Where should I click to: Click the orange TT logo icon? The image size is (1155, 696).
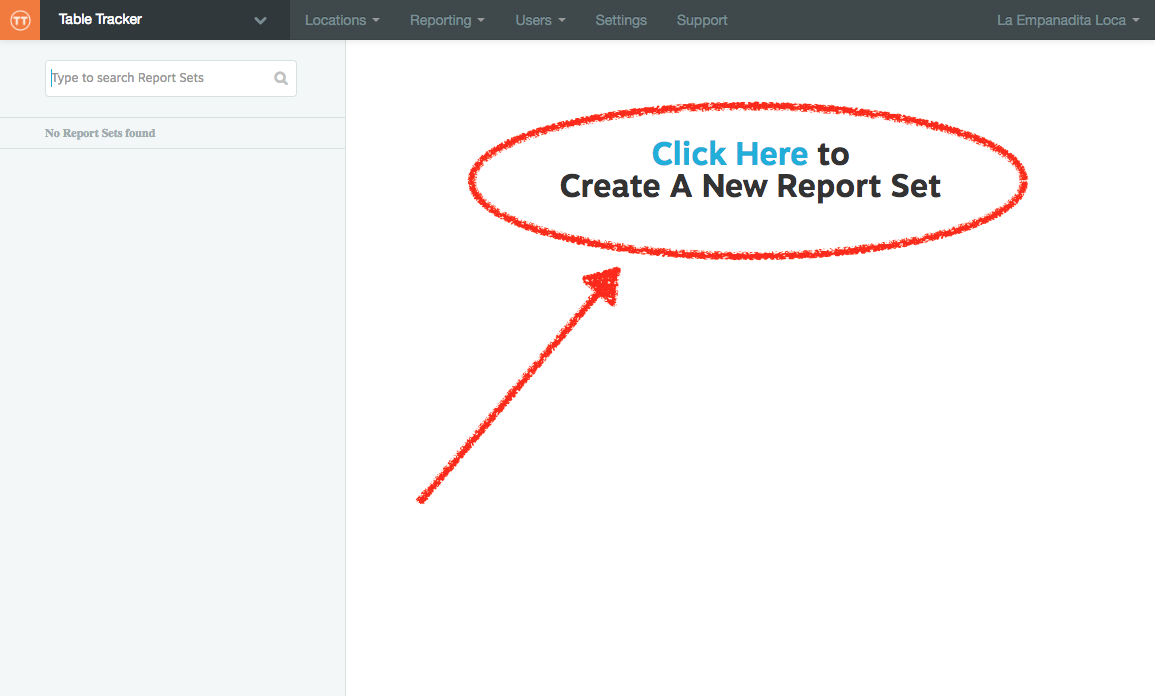(x=20, y=20)
